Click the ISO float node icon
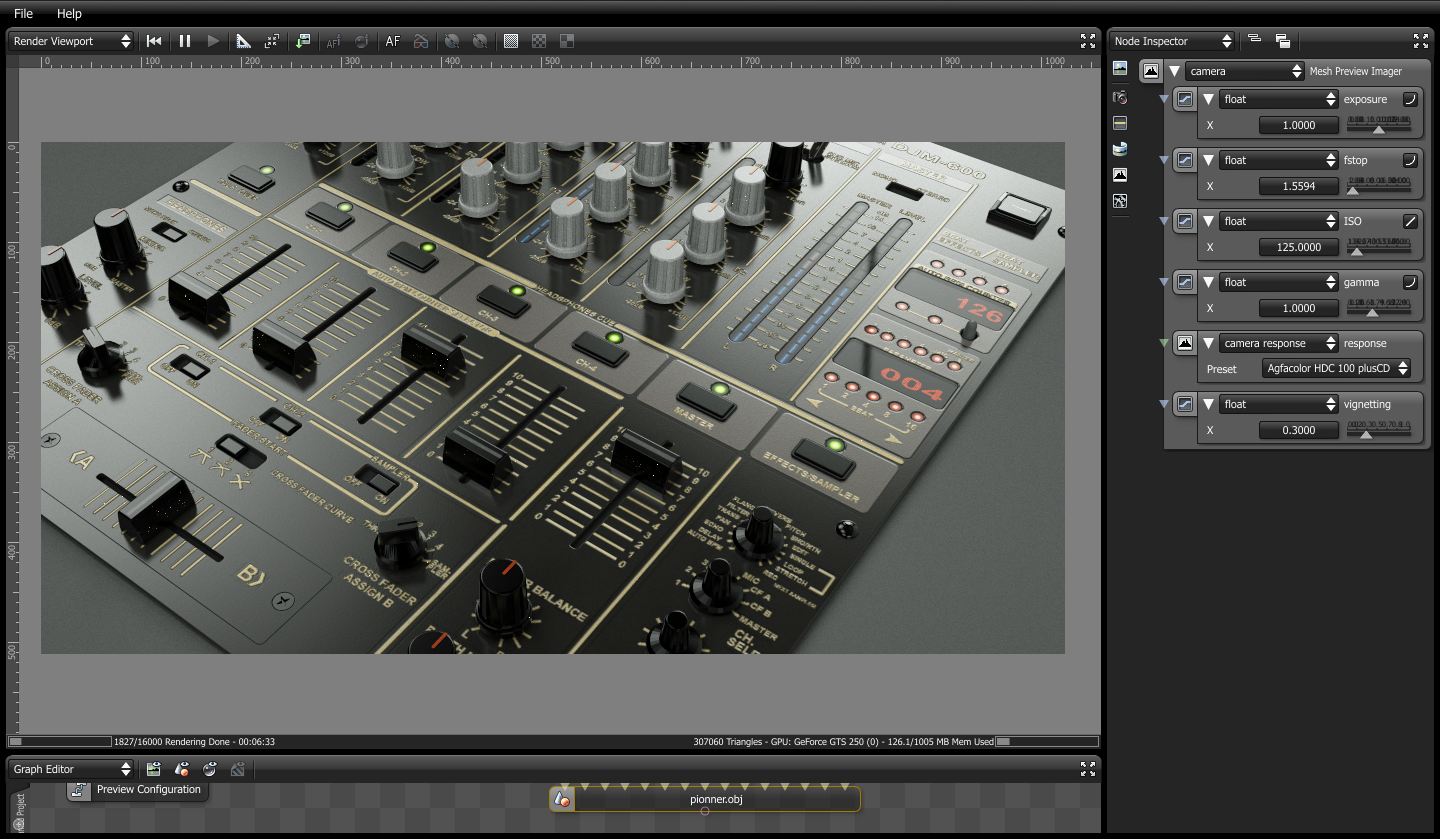 1185,221
